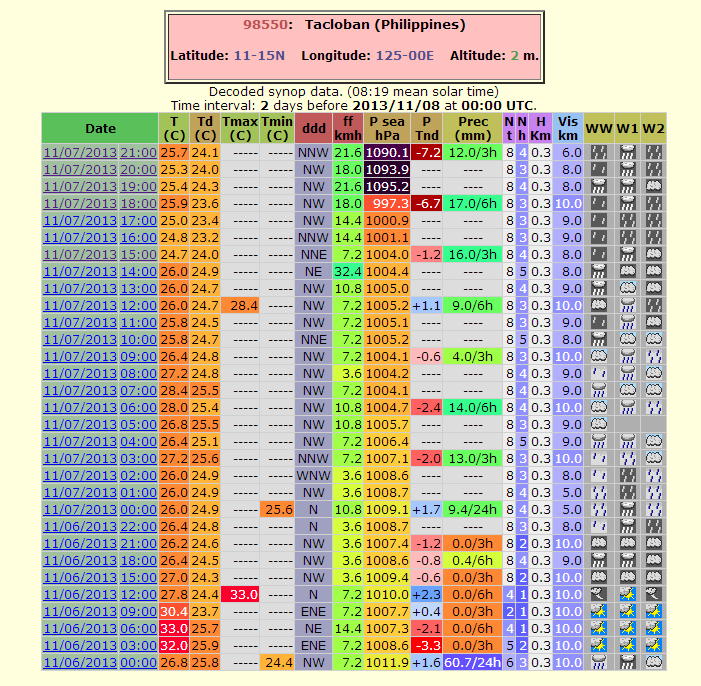
Task: Open the 12:00 time link for 11/07/2013
Action: (138, 305)
